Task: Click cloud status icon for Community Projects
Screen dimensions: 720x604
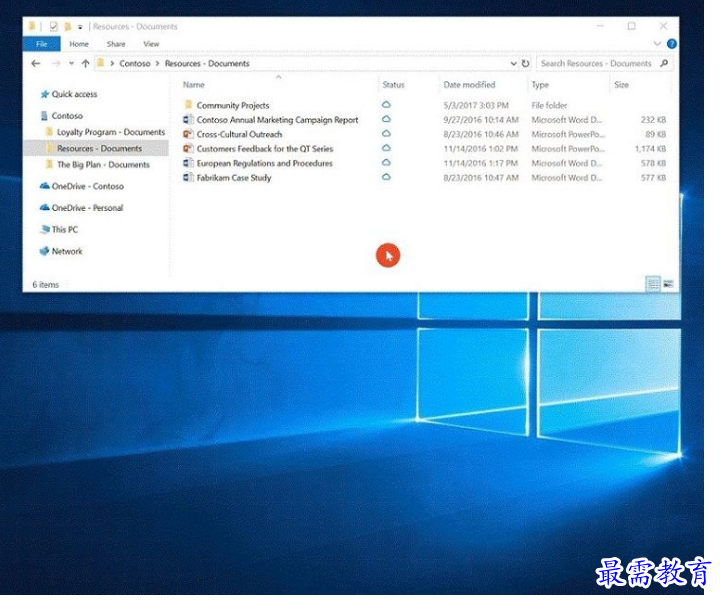Action: coord(386,105)
